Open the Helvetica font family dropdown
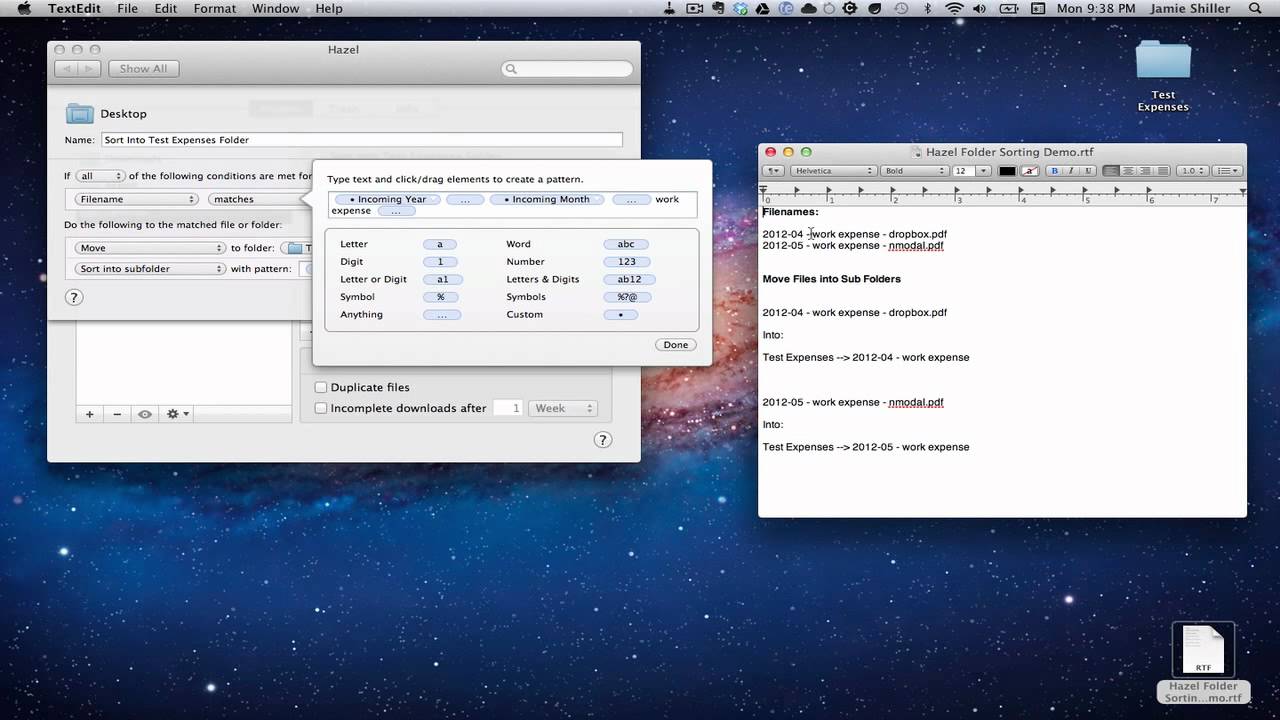Image resolution: width=1280 pixels, height=720 pixels. [834, 171]
